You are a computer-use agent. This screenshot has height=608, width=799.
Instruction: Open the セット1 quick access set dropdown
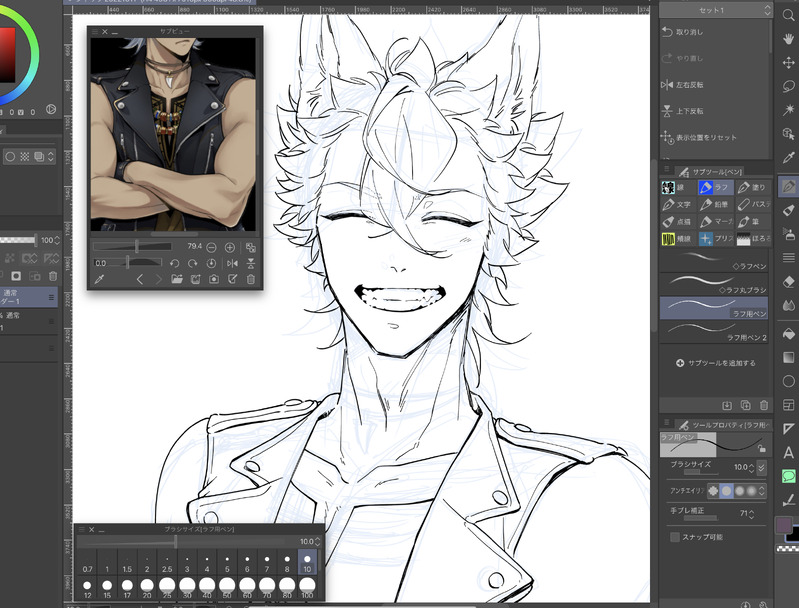[715, 10]
